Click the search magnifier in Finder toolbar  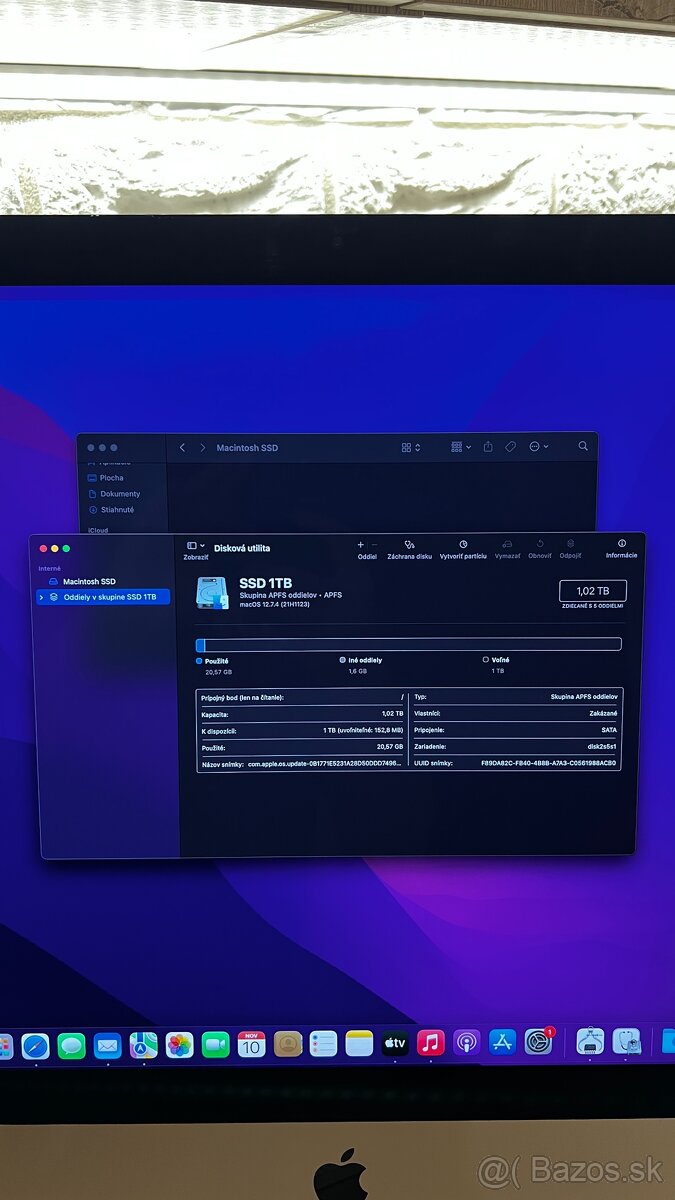[583, 447]
